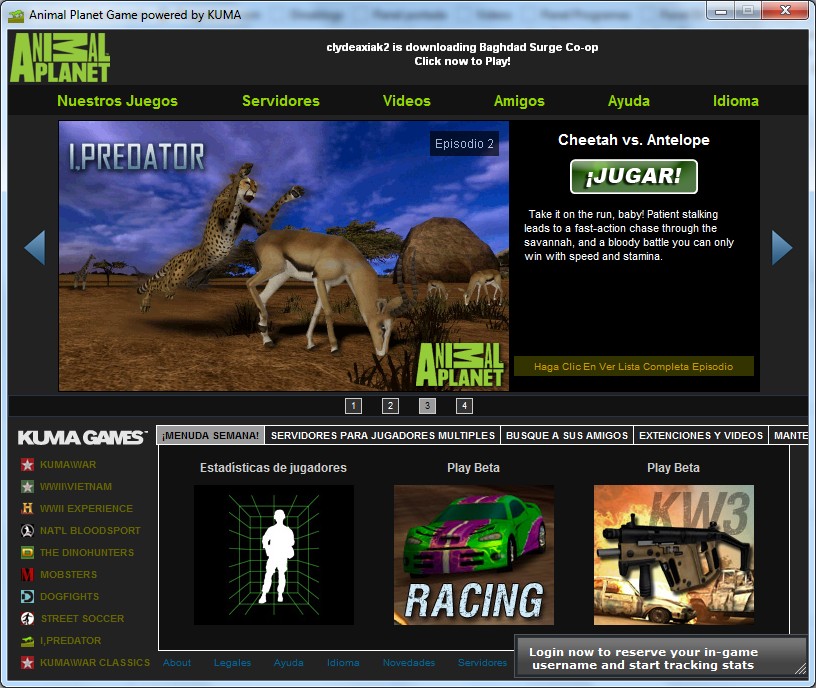The width and height of the screenshot is (816, 688).
Task: Click the Kuma Games logo
Action: tap(82, 437)
